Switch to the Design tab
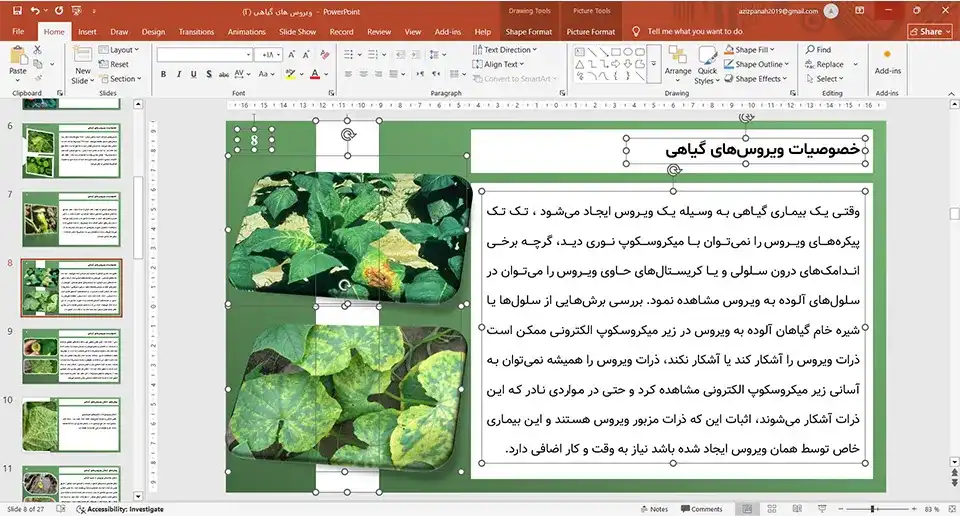Image resolution: width=960 pixels, height=516 pixels. pyautogui.click(x=153, y=31)
